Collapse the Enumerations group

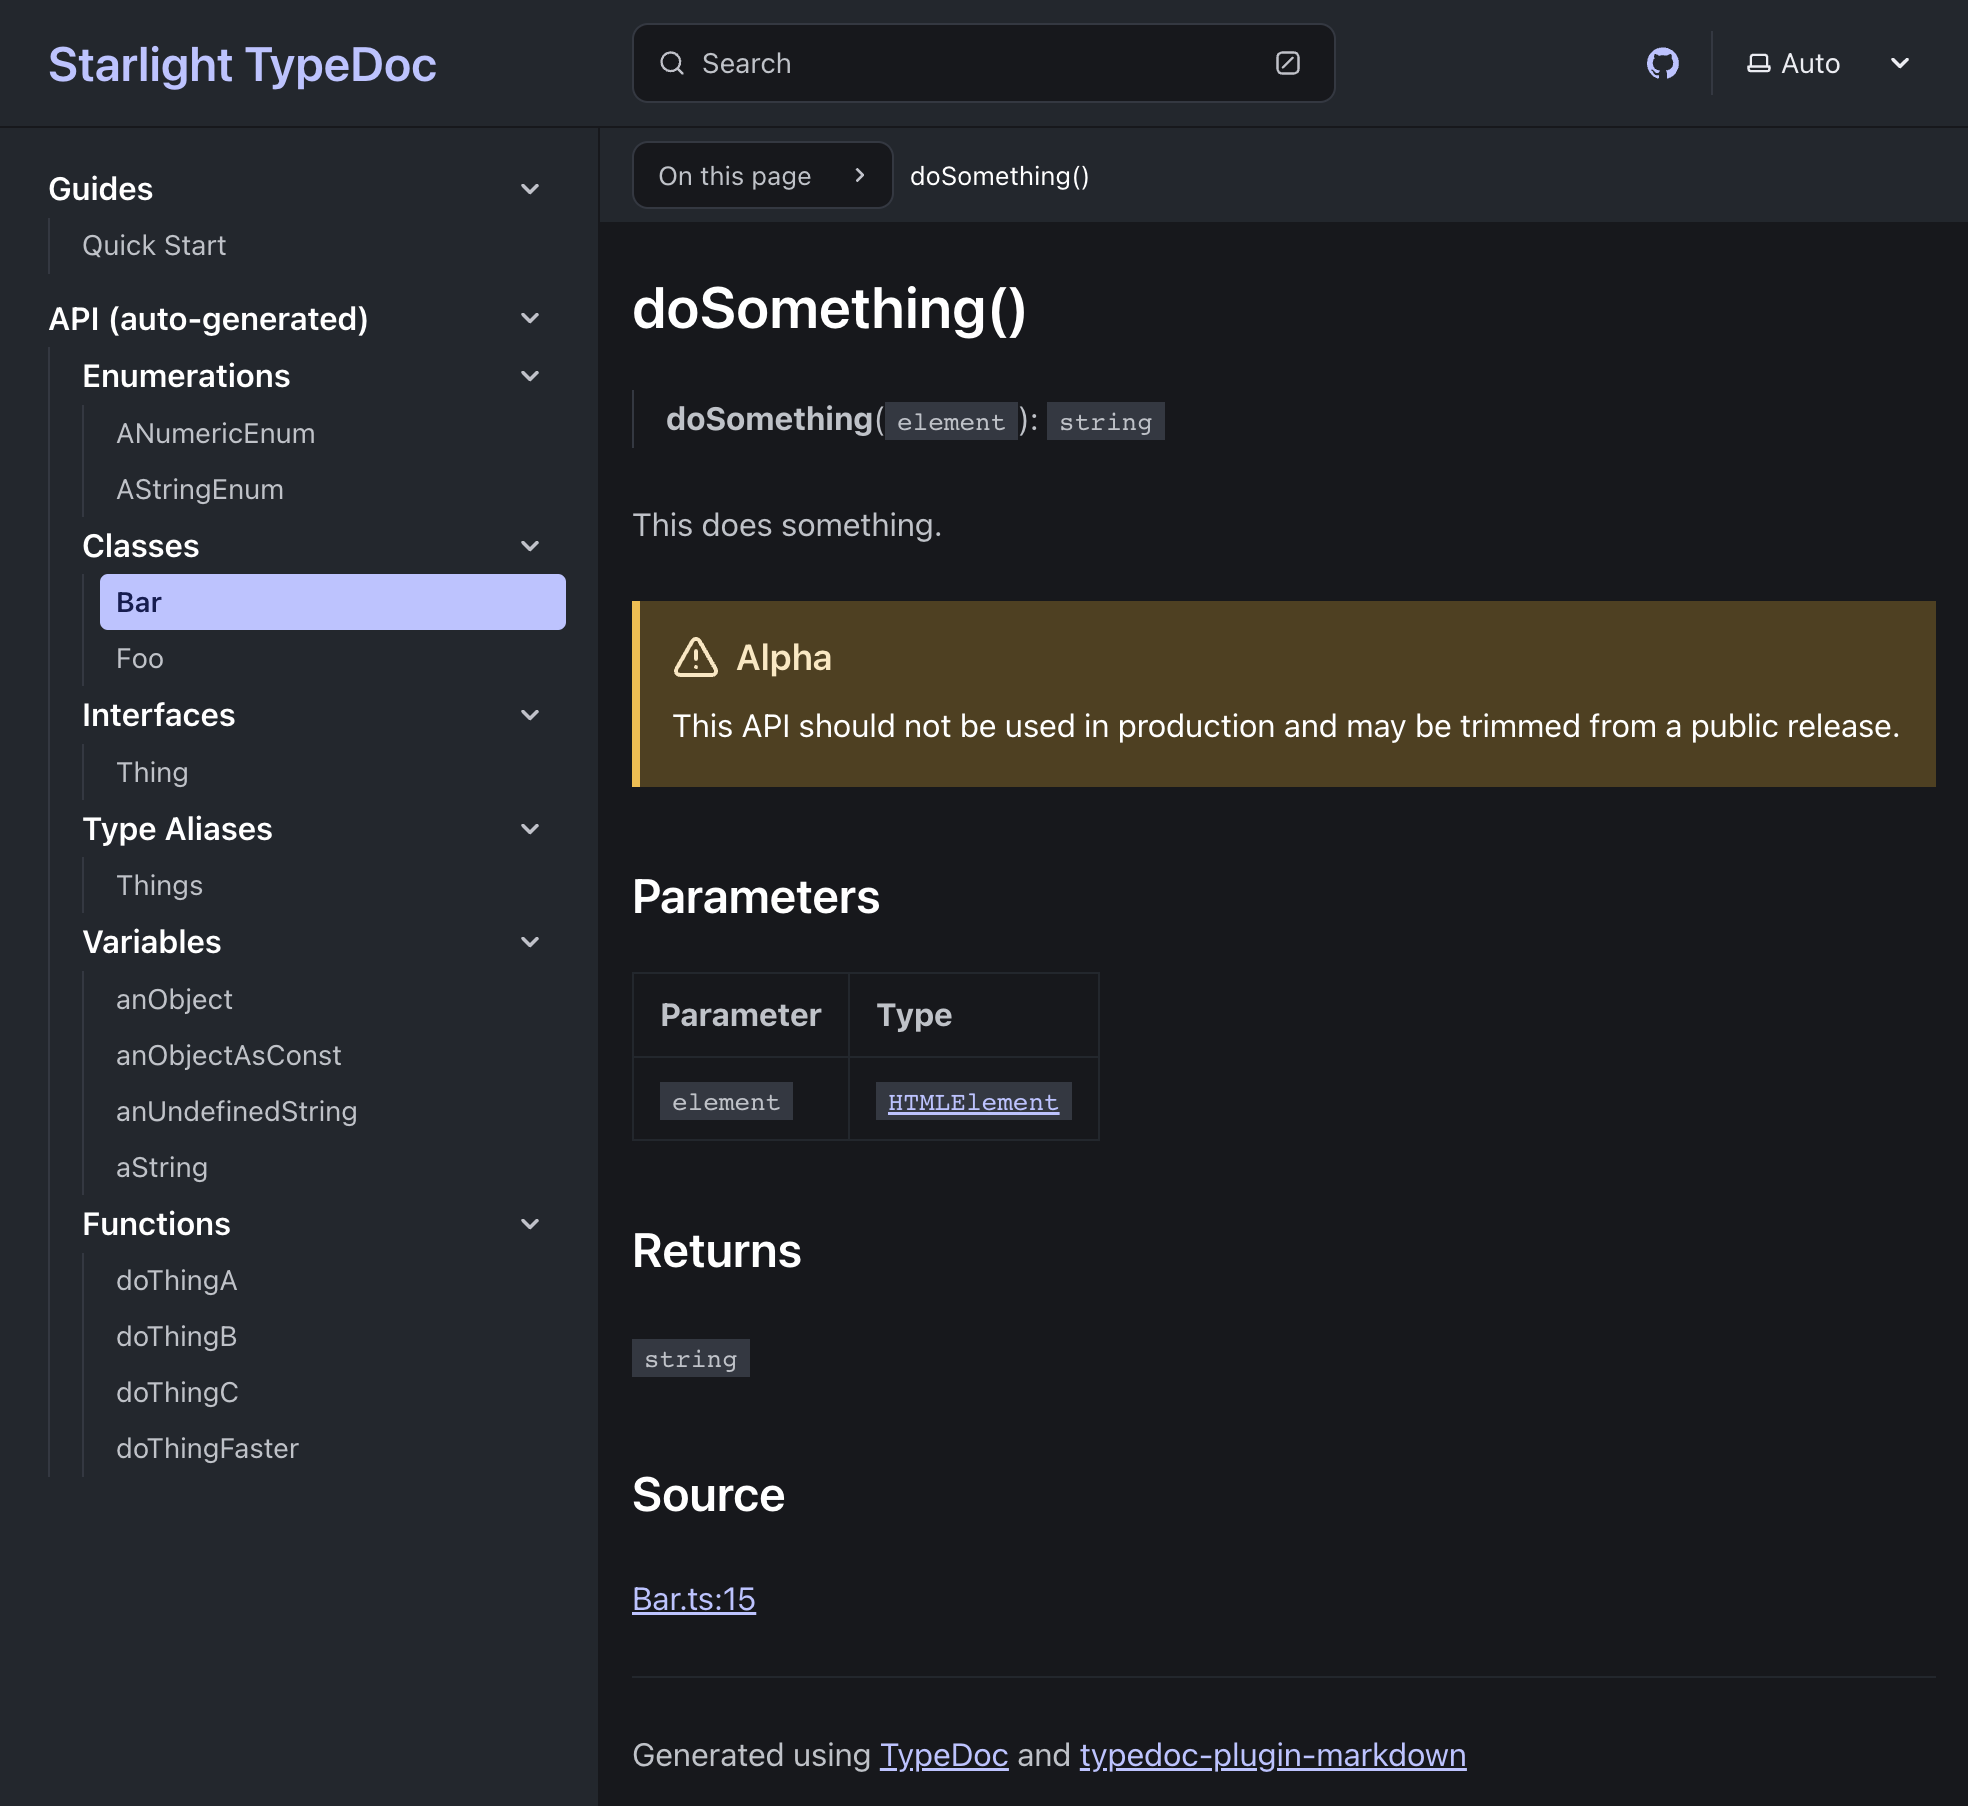529,375
